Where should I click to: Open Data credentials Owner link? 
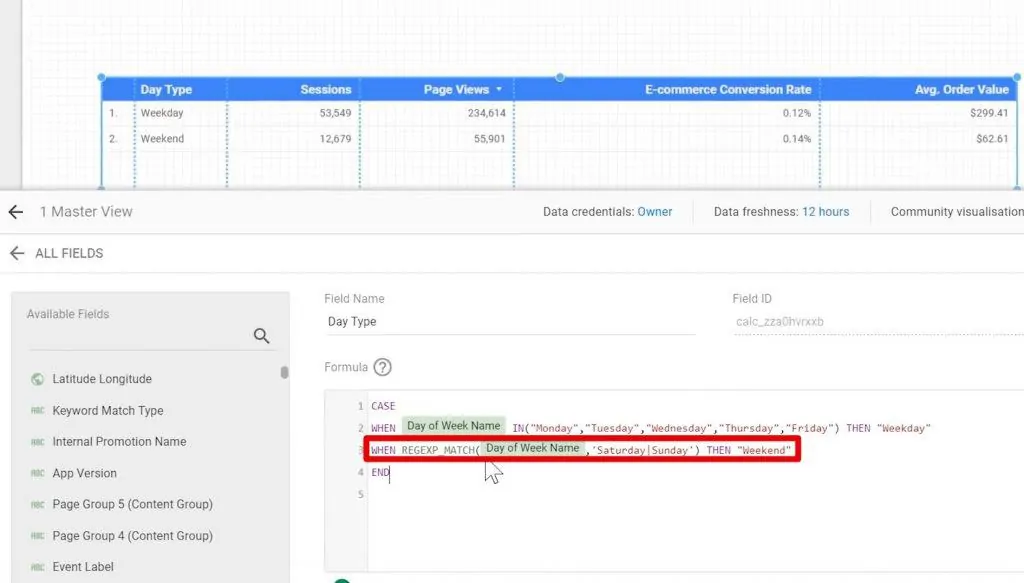point(655,212)
